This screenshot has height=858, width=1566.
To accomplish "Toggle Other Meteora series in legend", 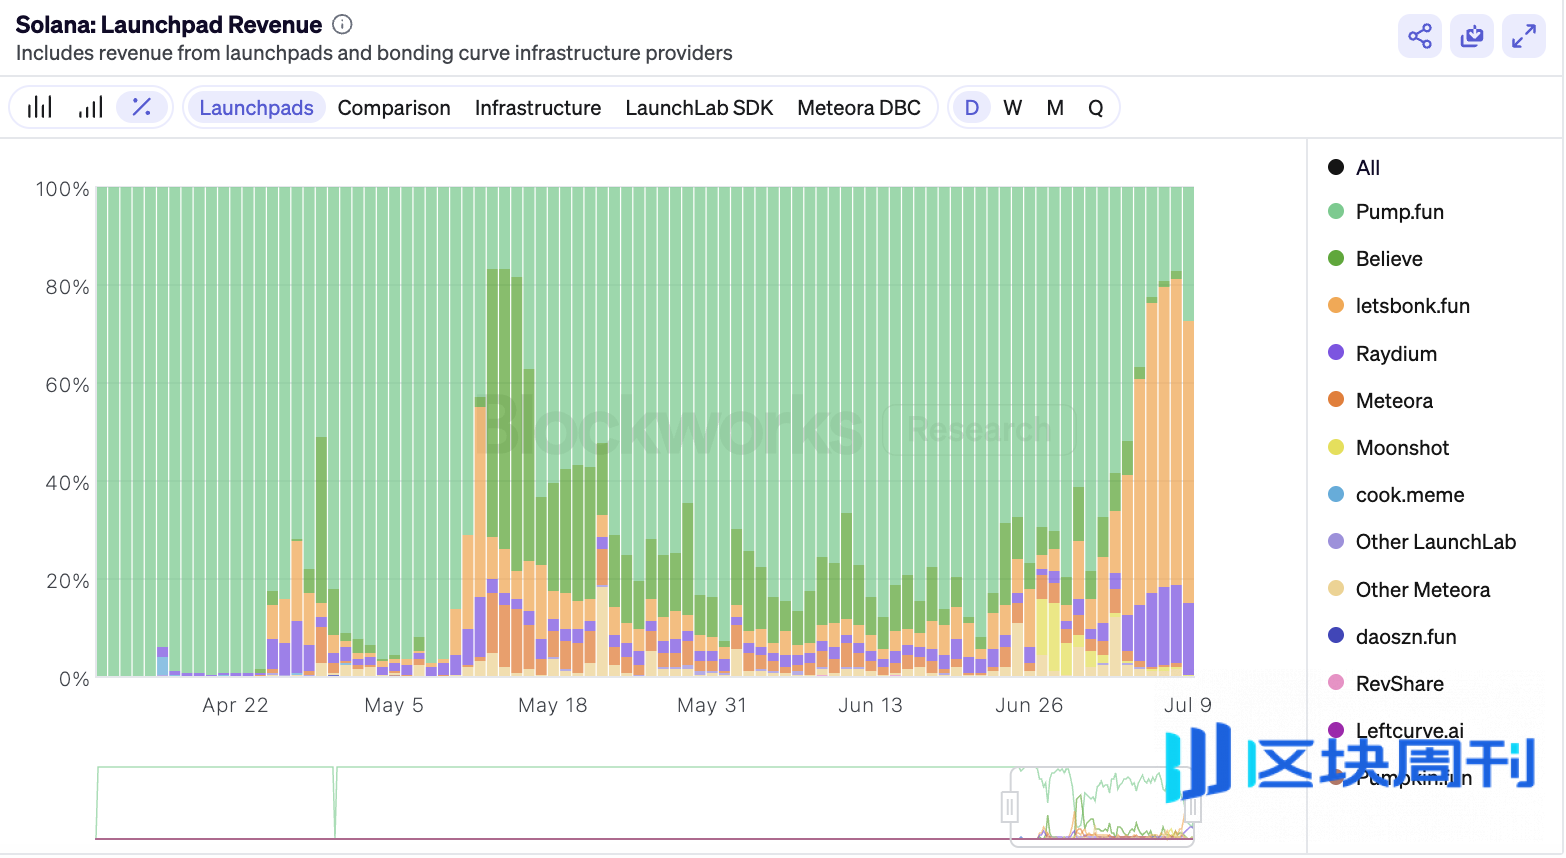I will tap(1409, 589).
